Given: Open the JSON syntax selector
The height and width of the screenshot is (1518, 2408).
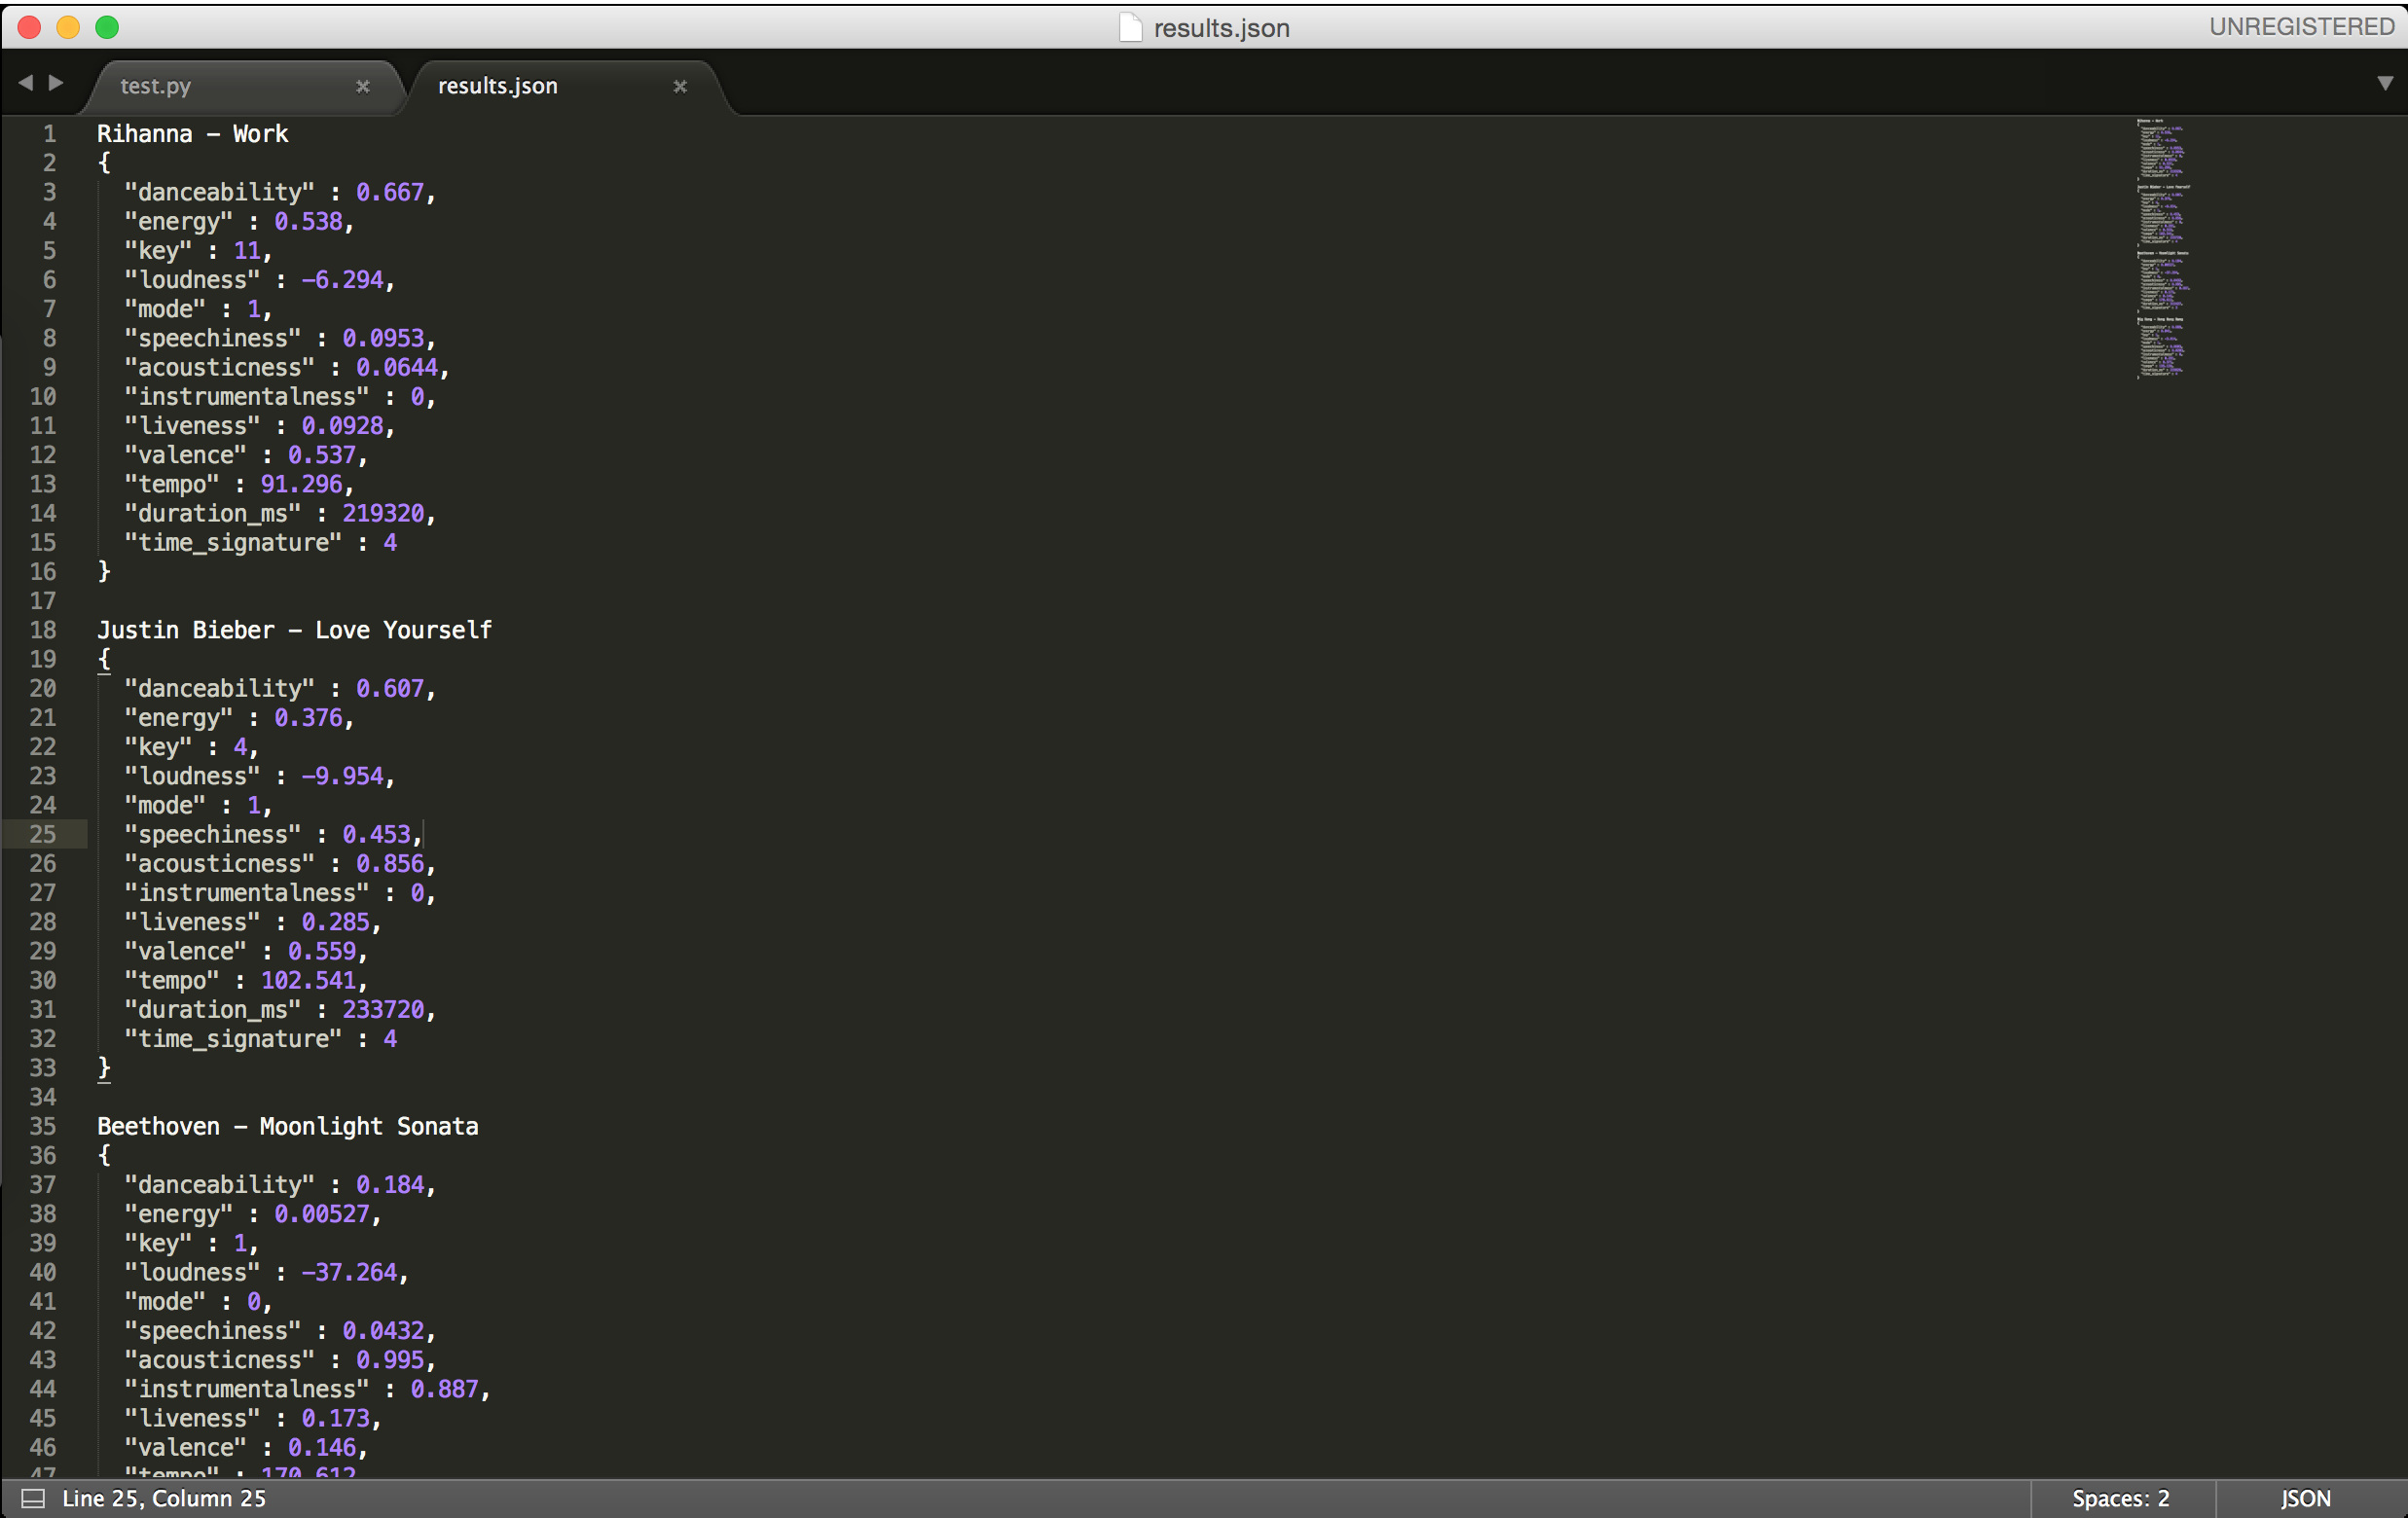Looking at the screenshot, I should (2306, 1498).
